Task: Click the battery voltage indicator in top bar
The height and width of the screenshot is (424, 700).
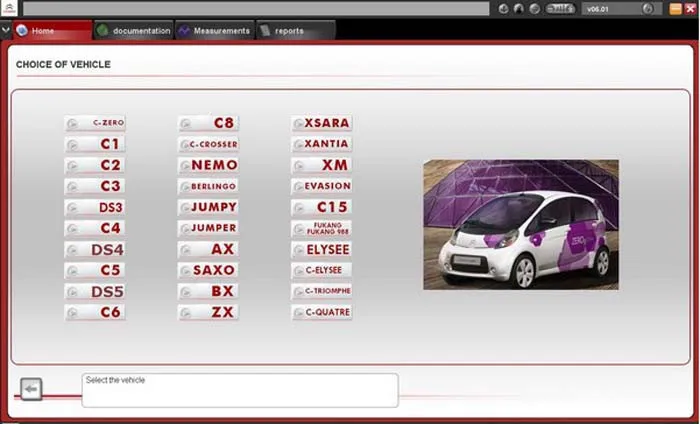Action: 560,8
